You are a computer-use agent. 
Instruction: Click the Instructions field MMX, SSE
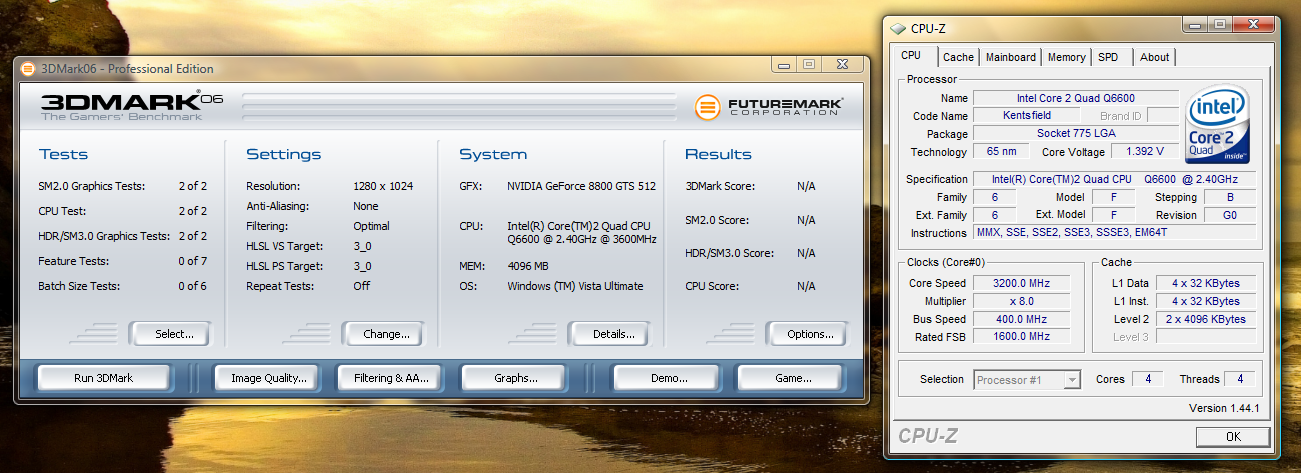1114,233
